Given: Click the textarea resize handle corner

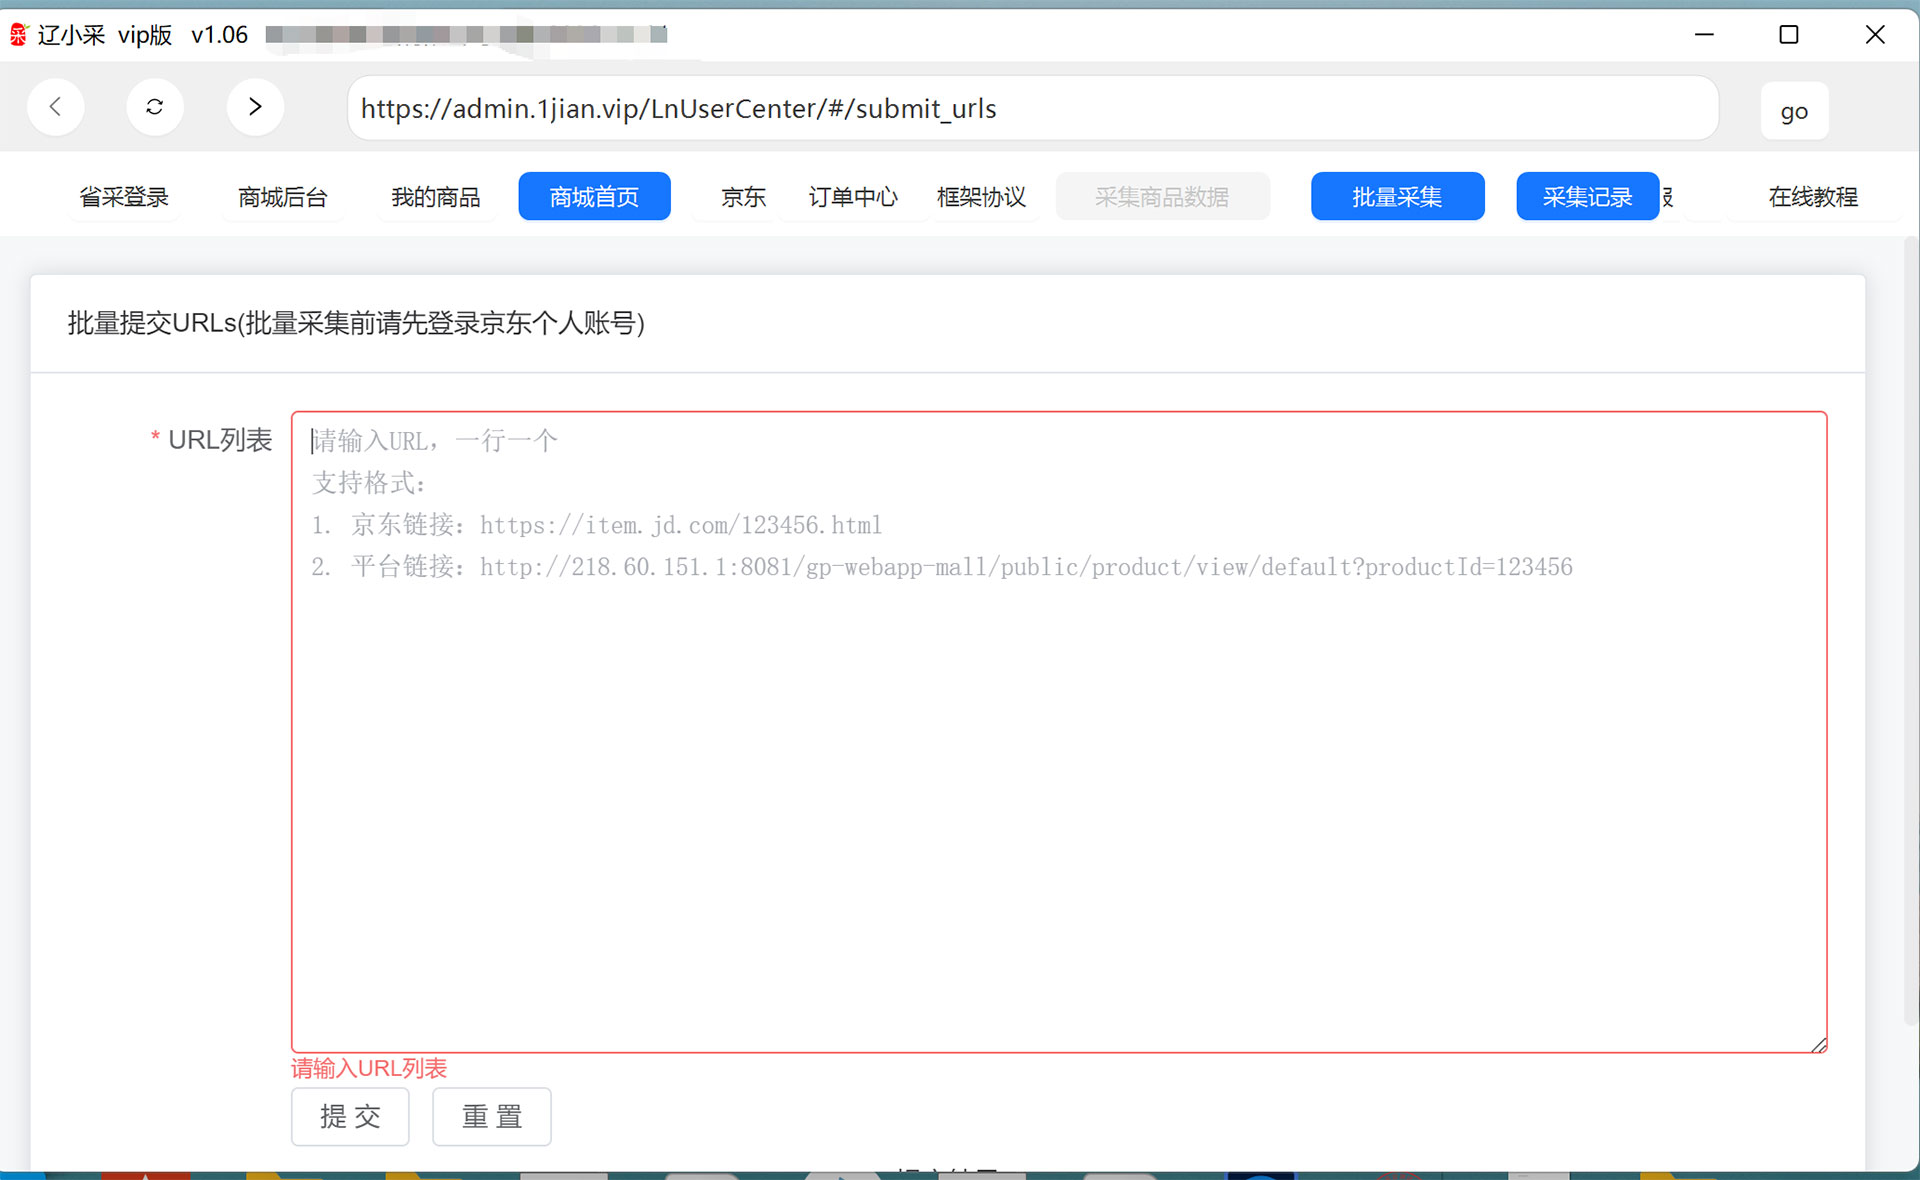Looking at the screenshot, I should point(1819,1045).
